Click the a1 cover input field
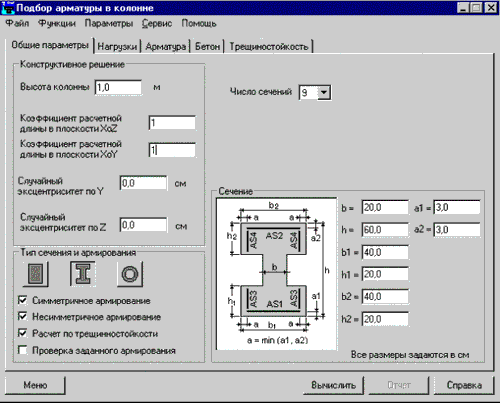The height and width of the screenshot is (403, 500). (x=457, y=208)
